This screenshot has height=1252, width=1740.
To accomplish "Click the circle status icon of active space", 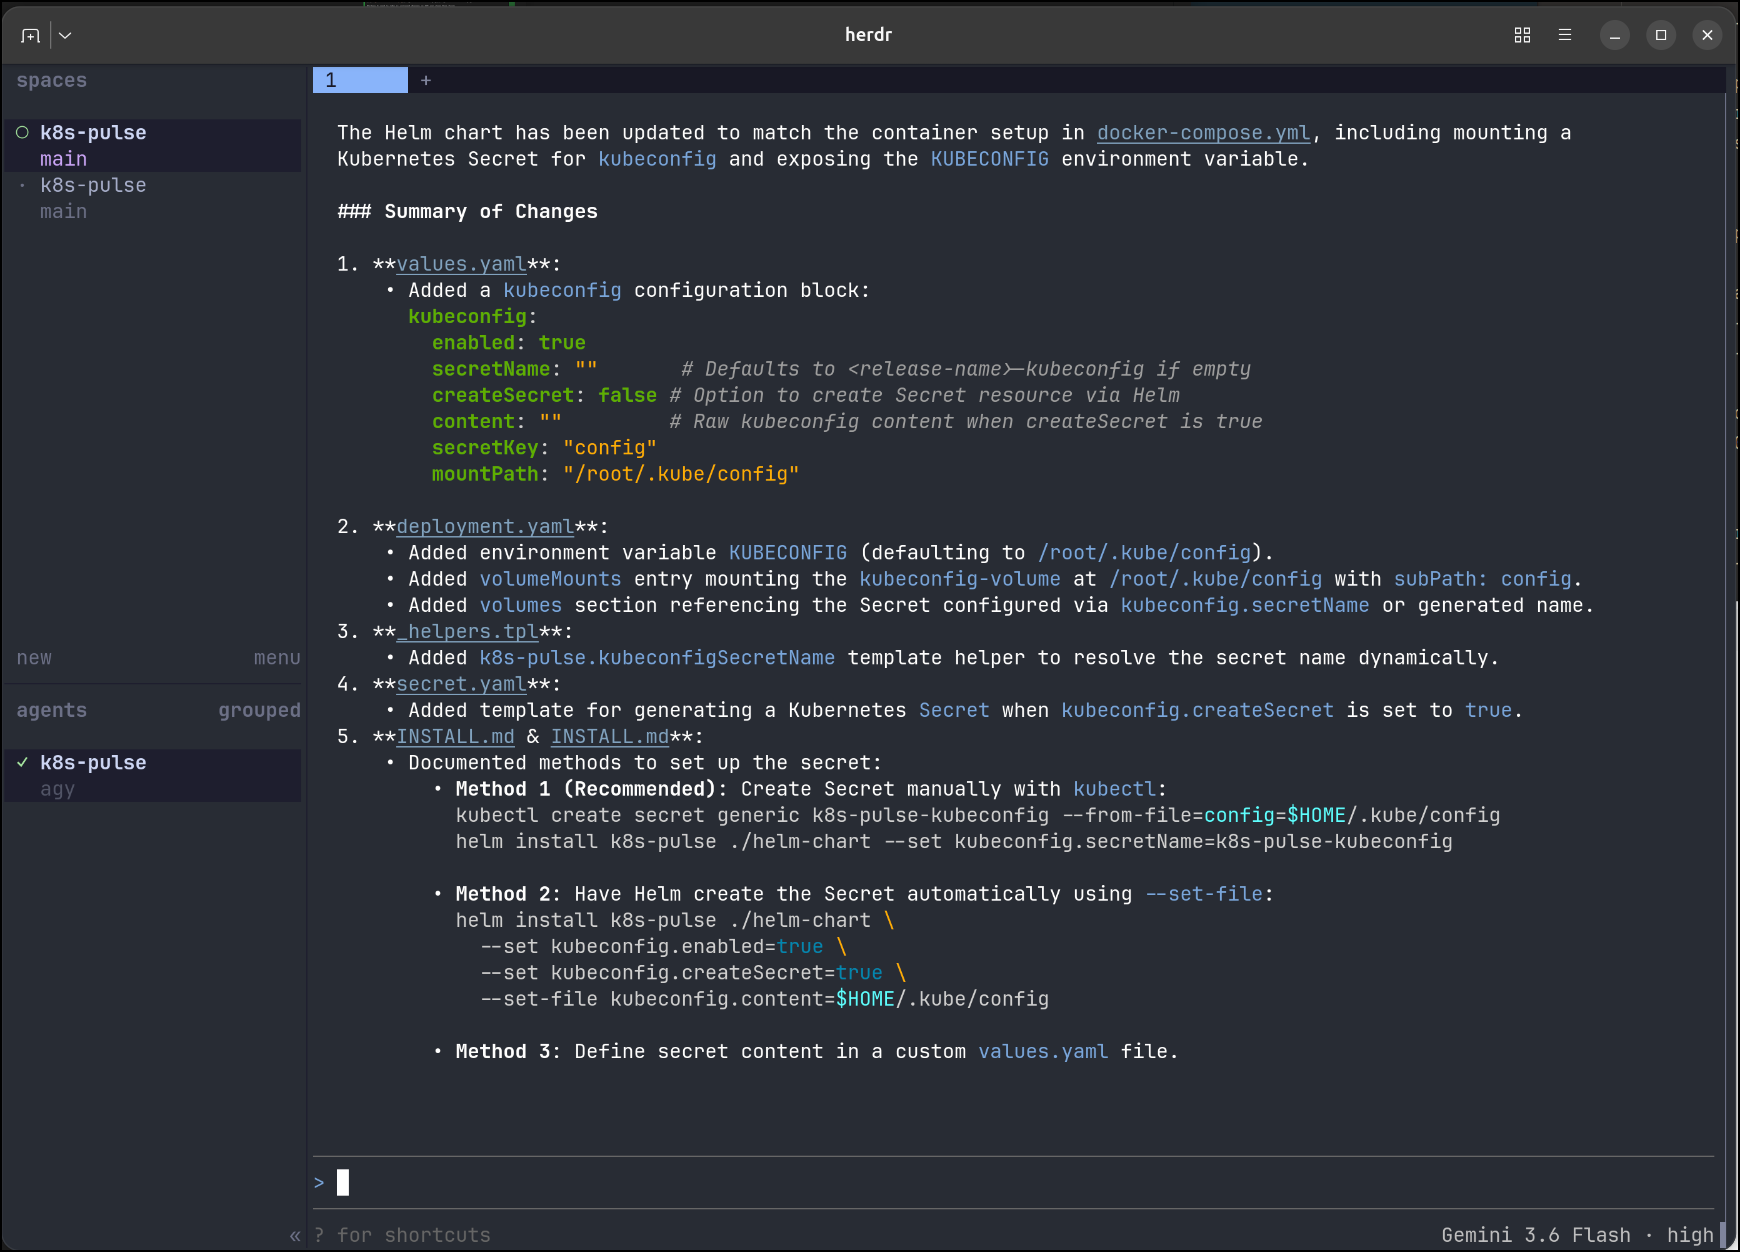I will tap(22, 132).
